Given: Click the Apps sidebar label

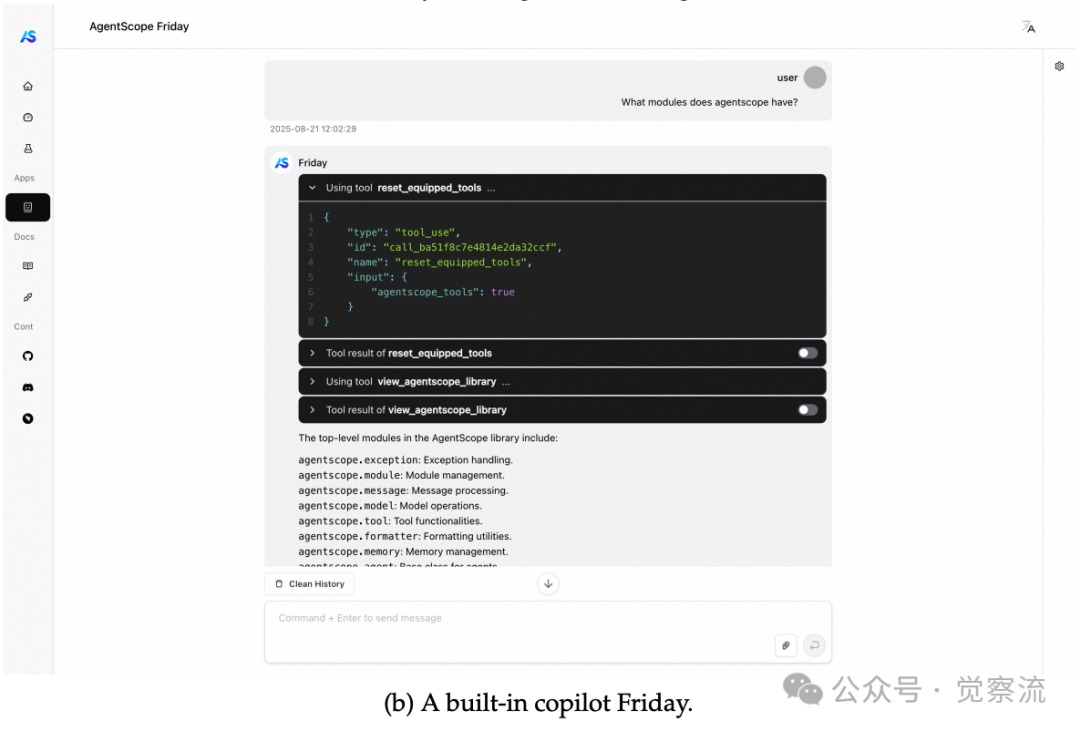Looking at the screenshot, I should 24,178.
